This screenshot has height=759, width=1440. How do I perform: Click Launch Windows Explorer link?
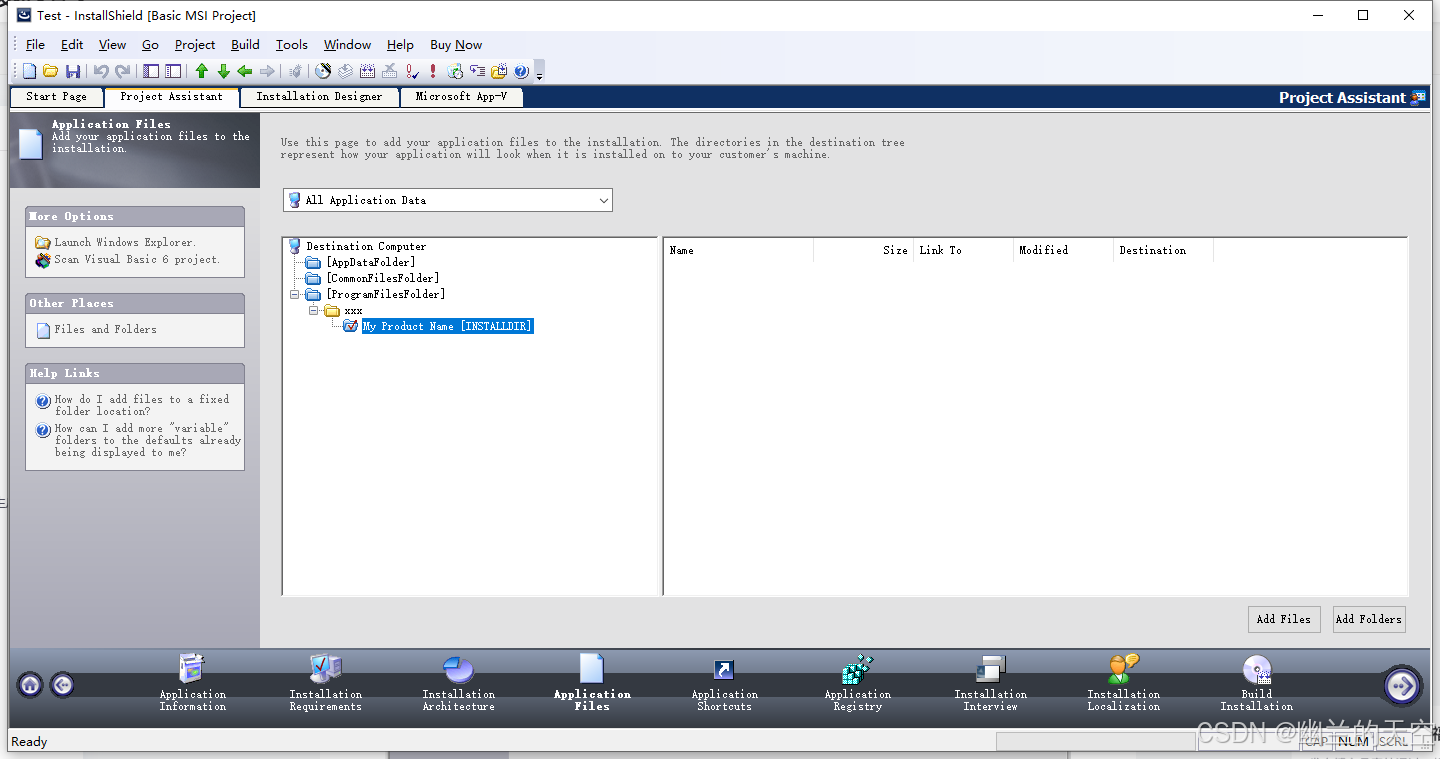125,242
